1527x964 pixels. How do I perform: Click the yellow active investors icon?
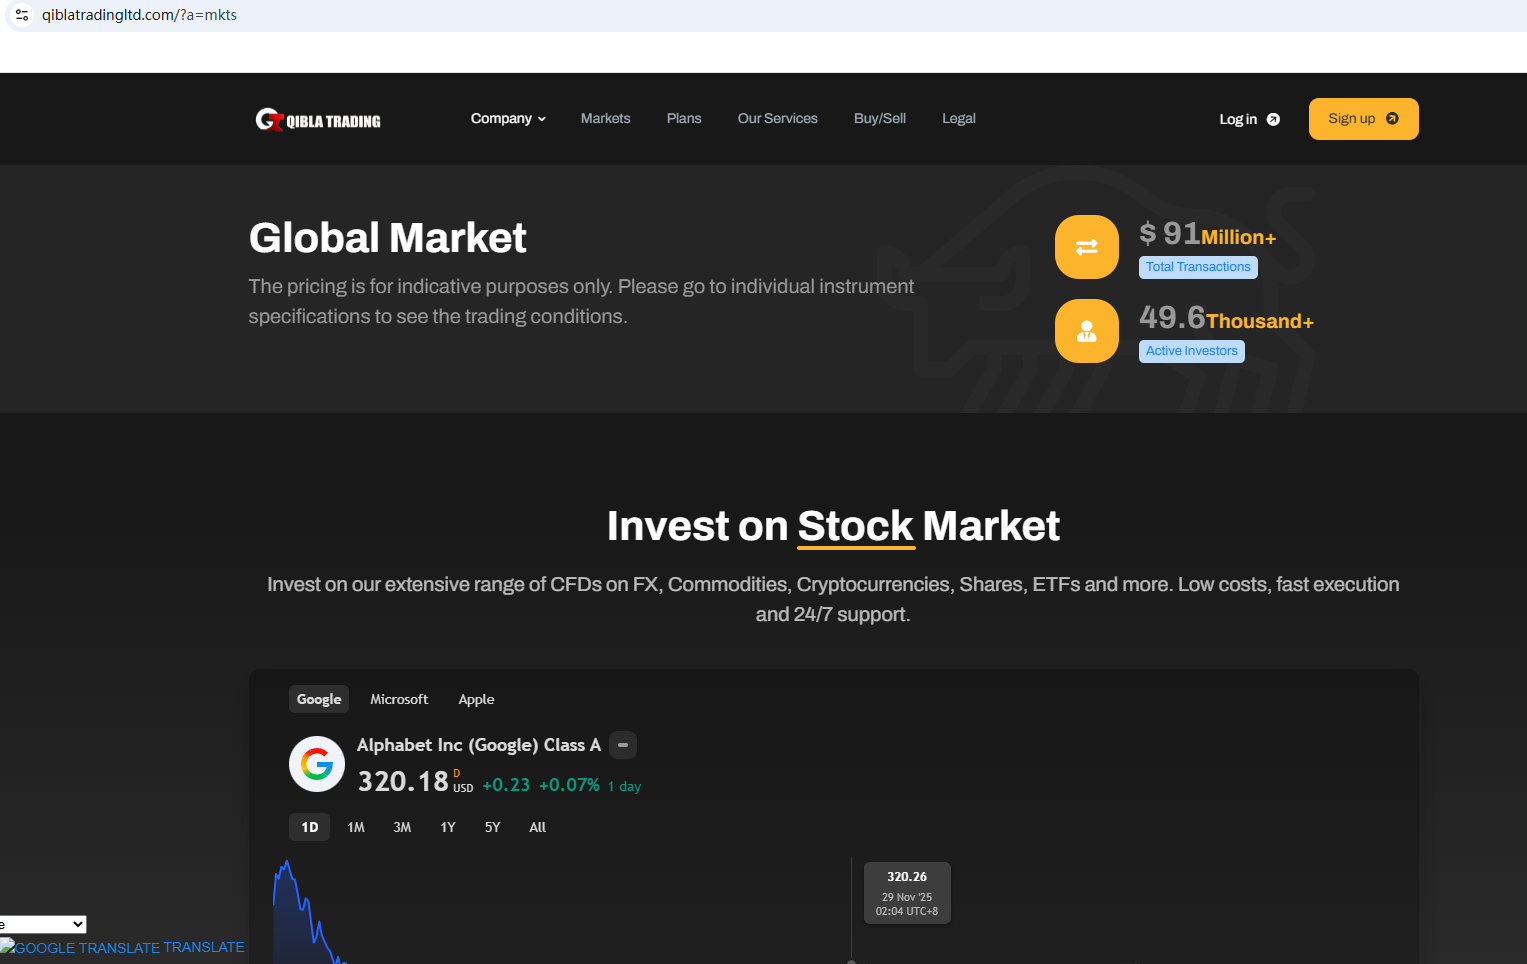(x=1086, y=331)
